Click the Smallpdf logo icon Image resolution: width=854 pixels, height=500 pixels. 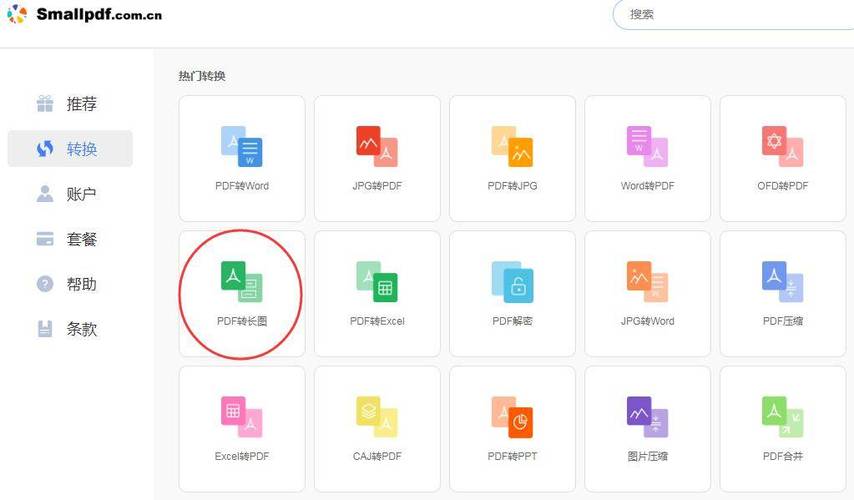point(17,14)
